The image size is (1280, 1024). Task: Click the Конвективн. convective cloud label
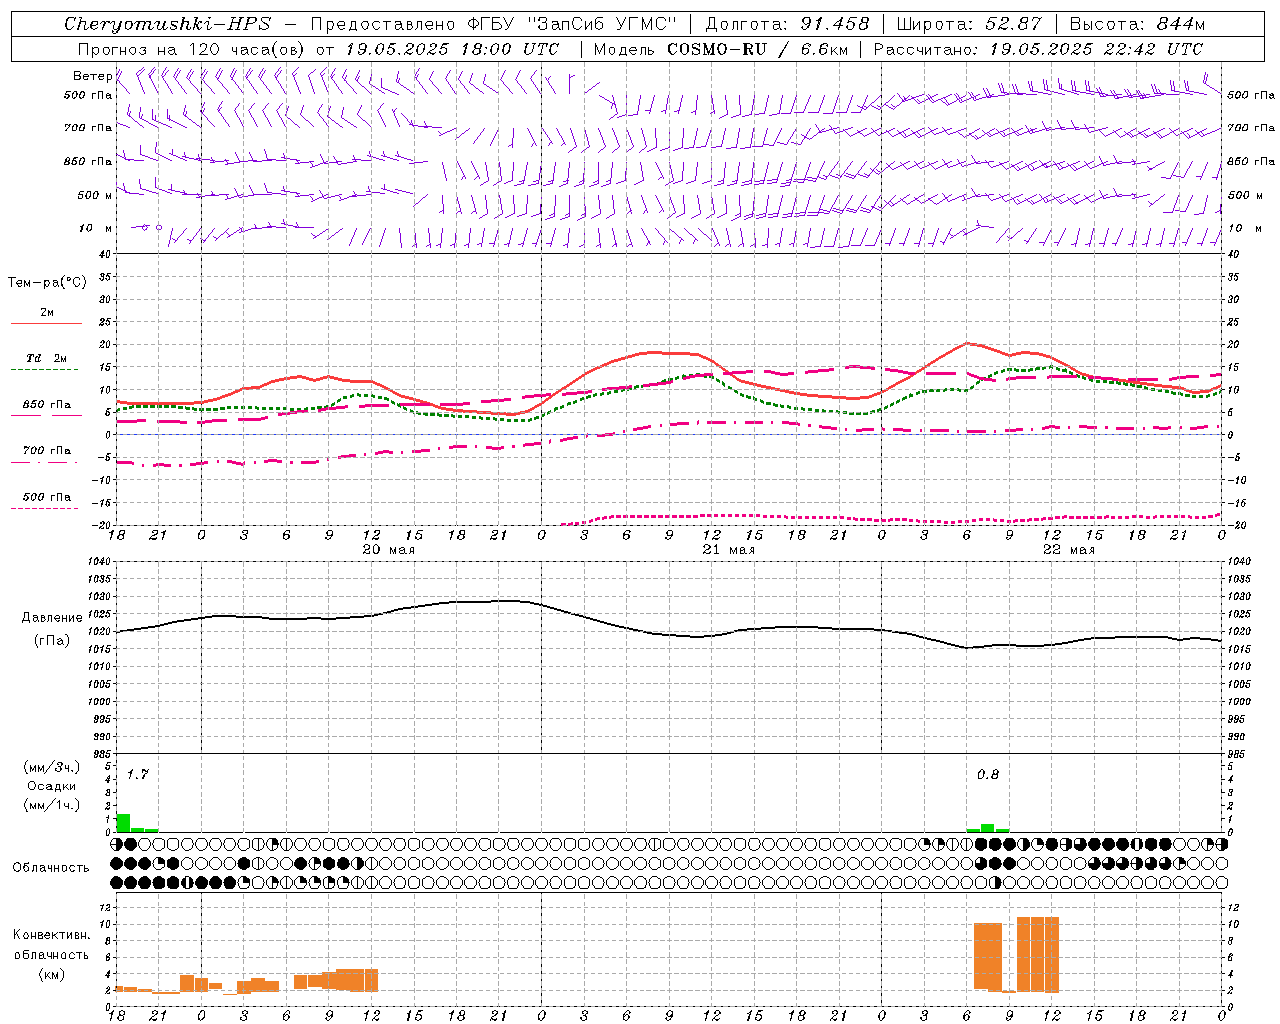coord(51,934)
